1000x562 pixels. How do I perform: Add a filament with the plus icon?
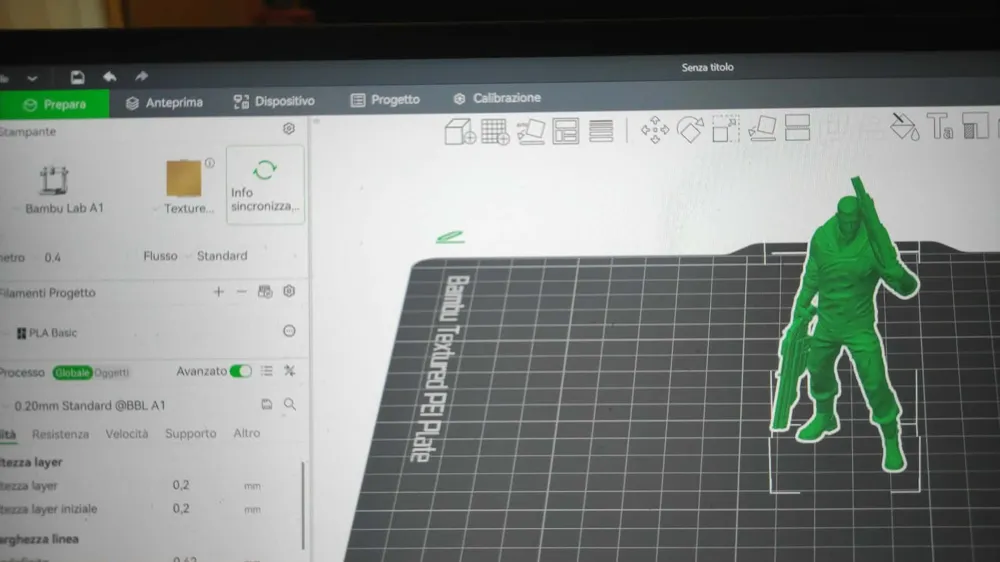point(218,292)
